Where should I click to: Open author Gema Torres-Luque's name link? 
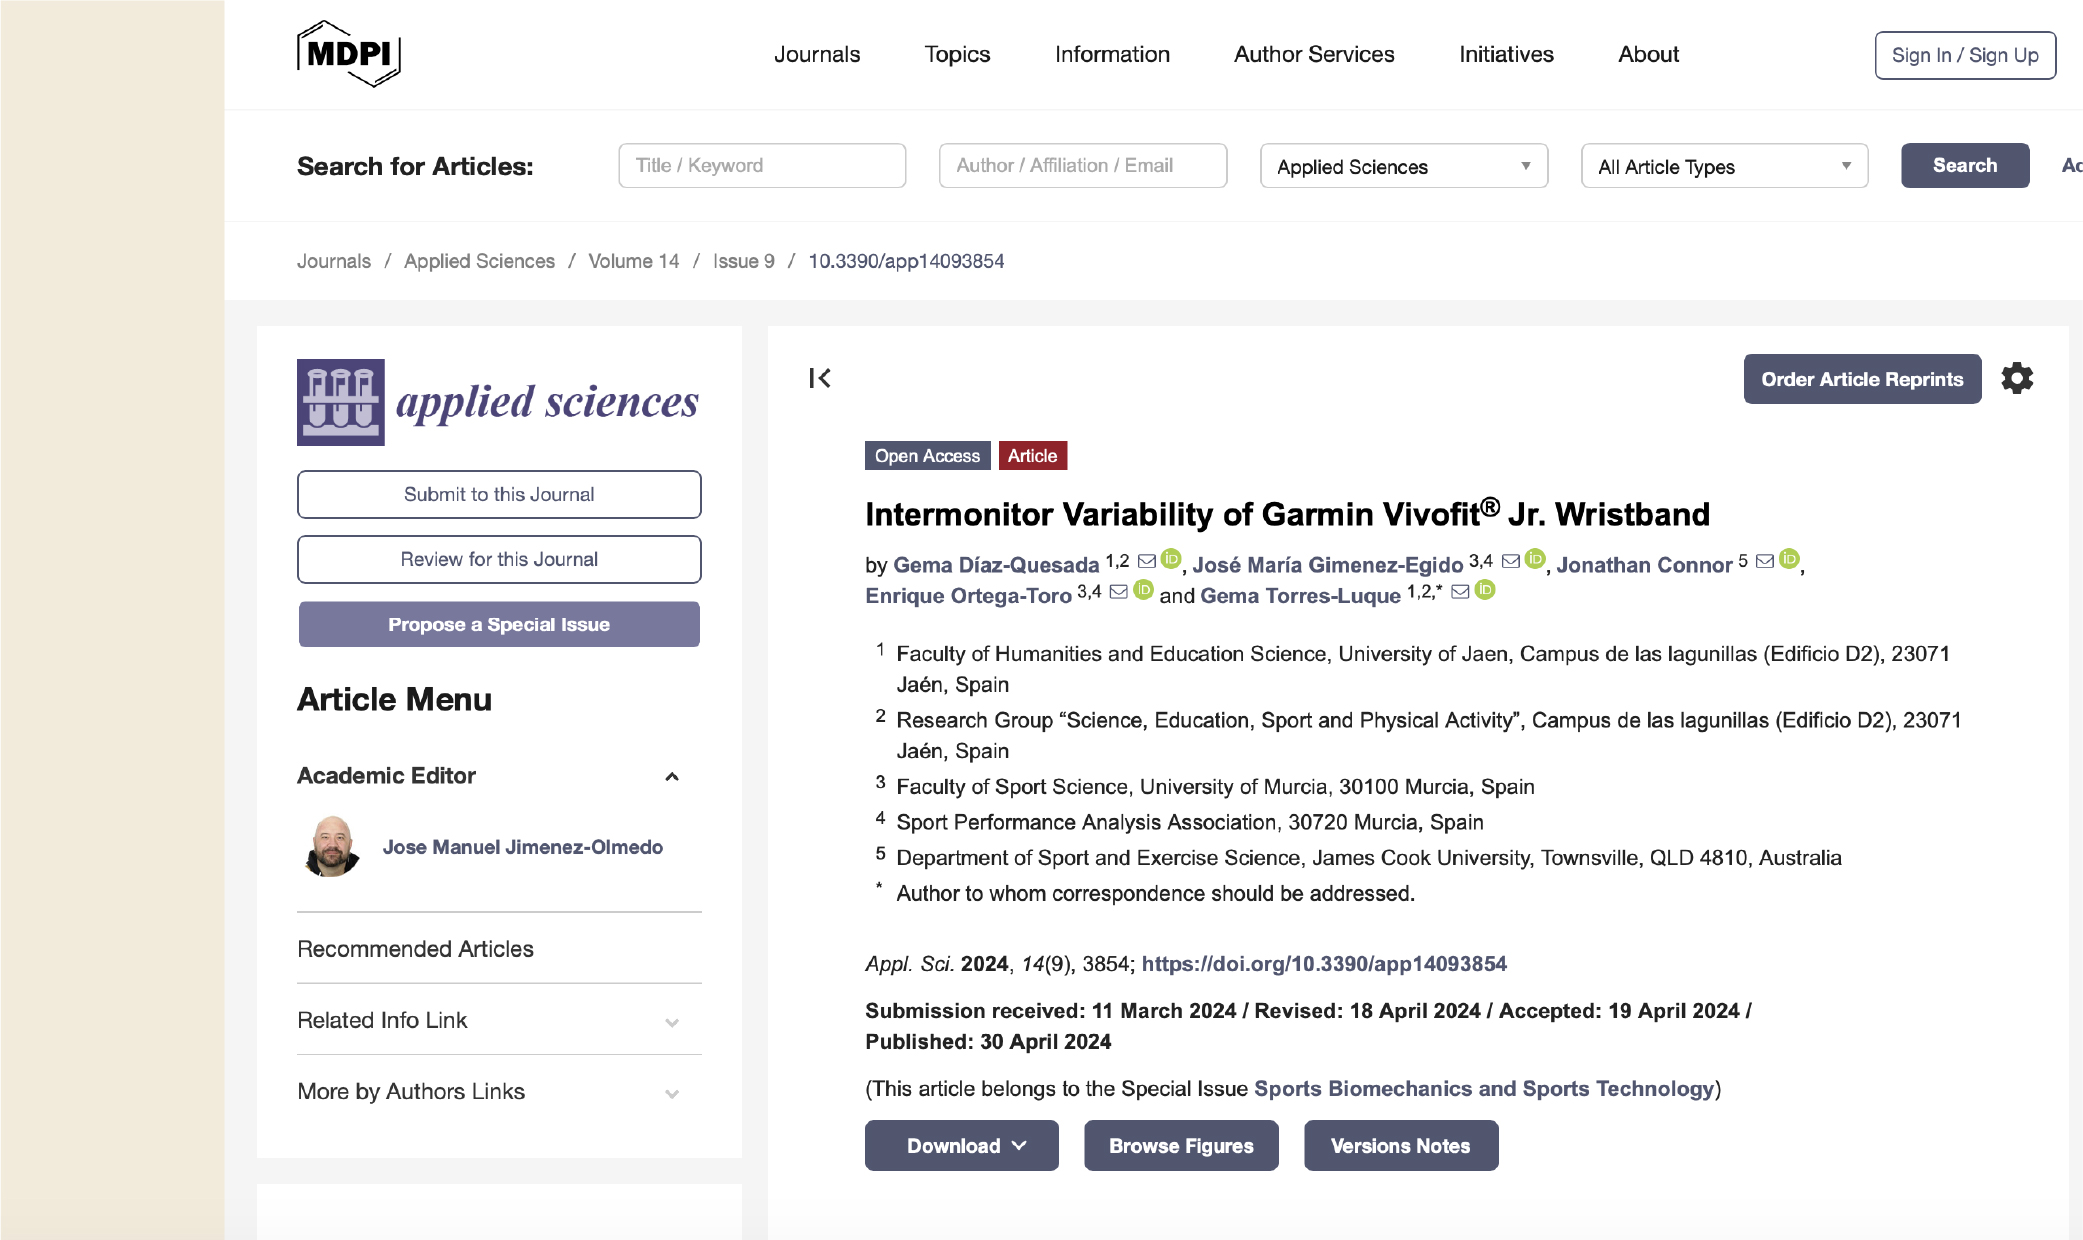pyautogui.click(x=1300, y=596)
